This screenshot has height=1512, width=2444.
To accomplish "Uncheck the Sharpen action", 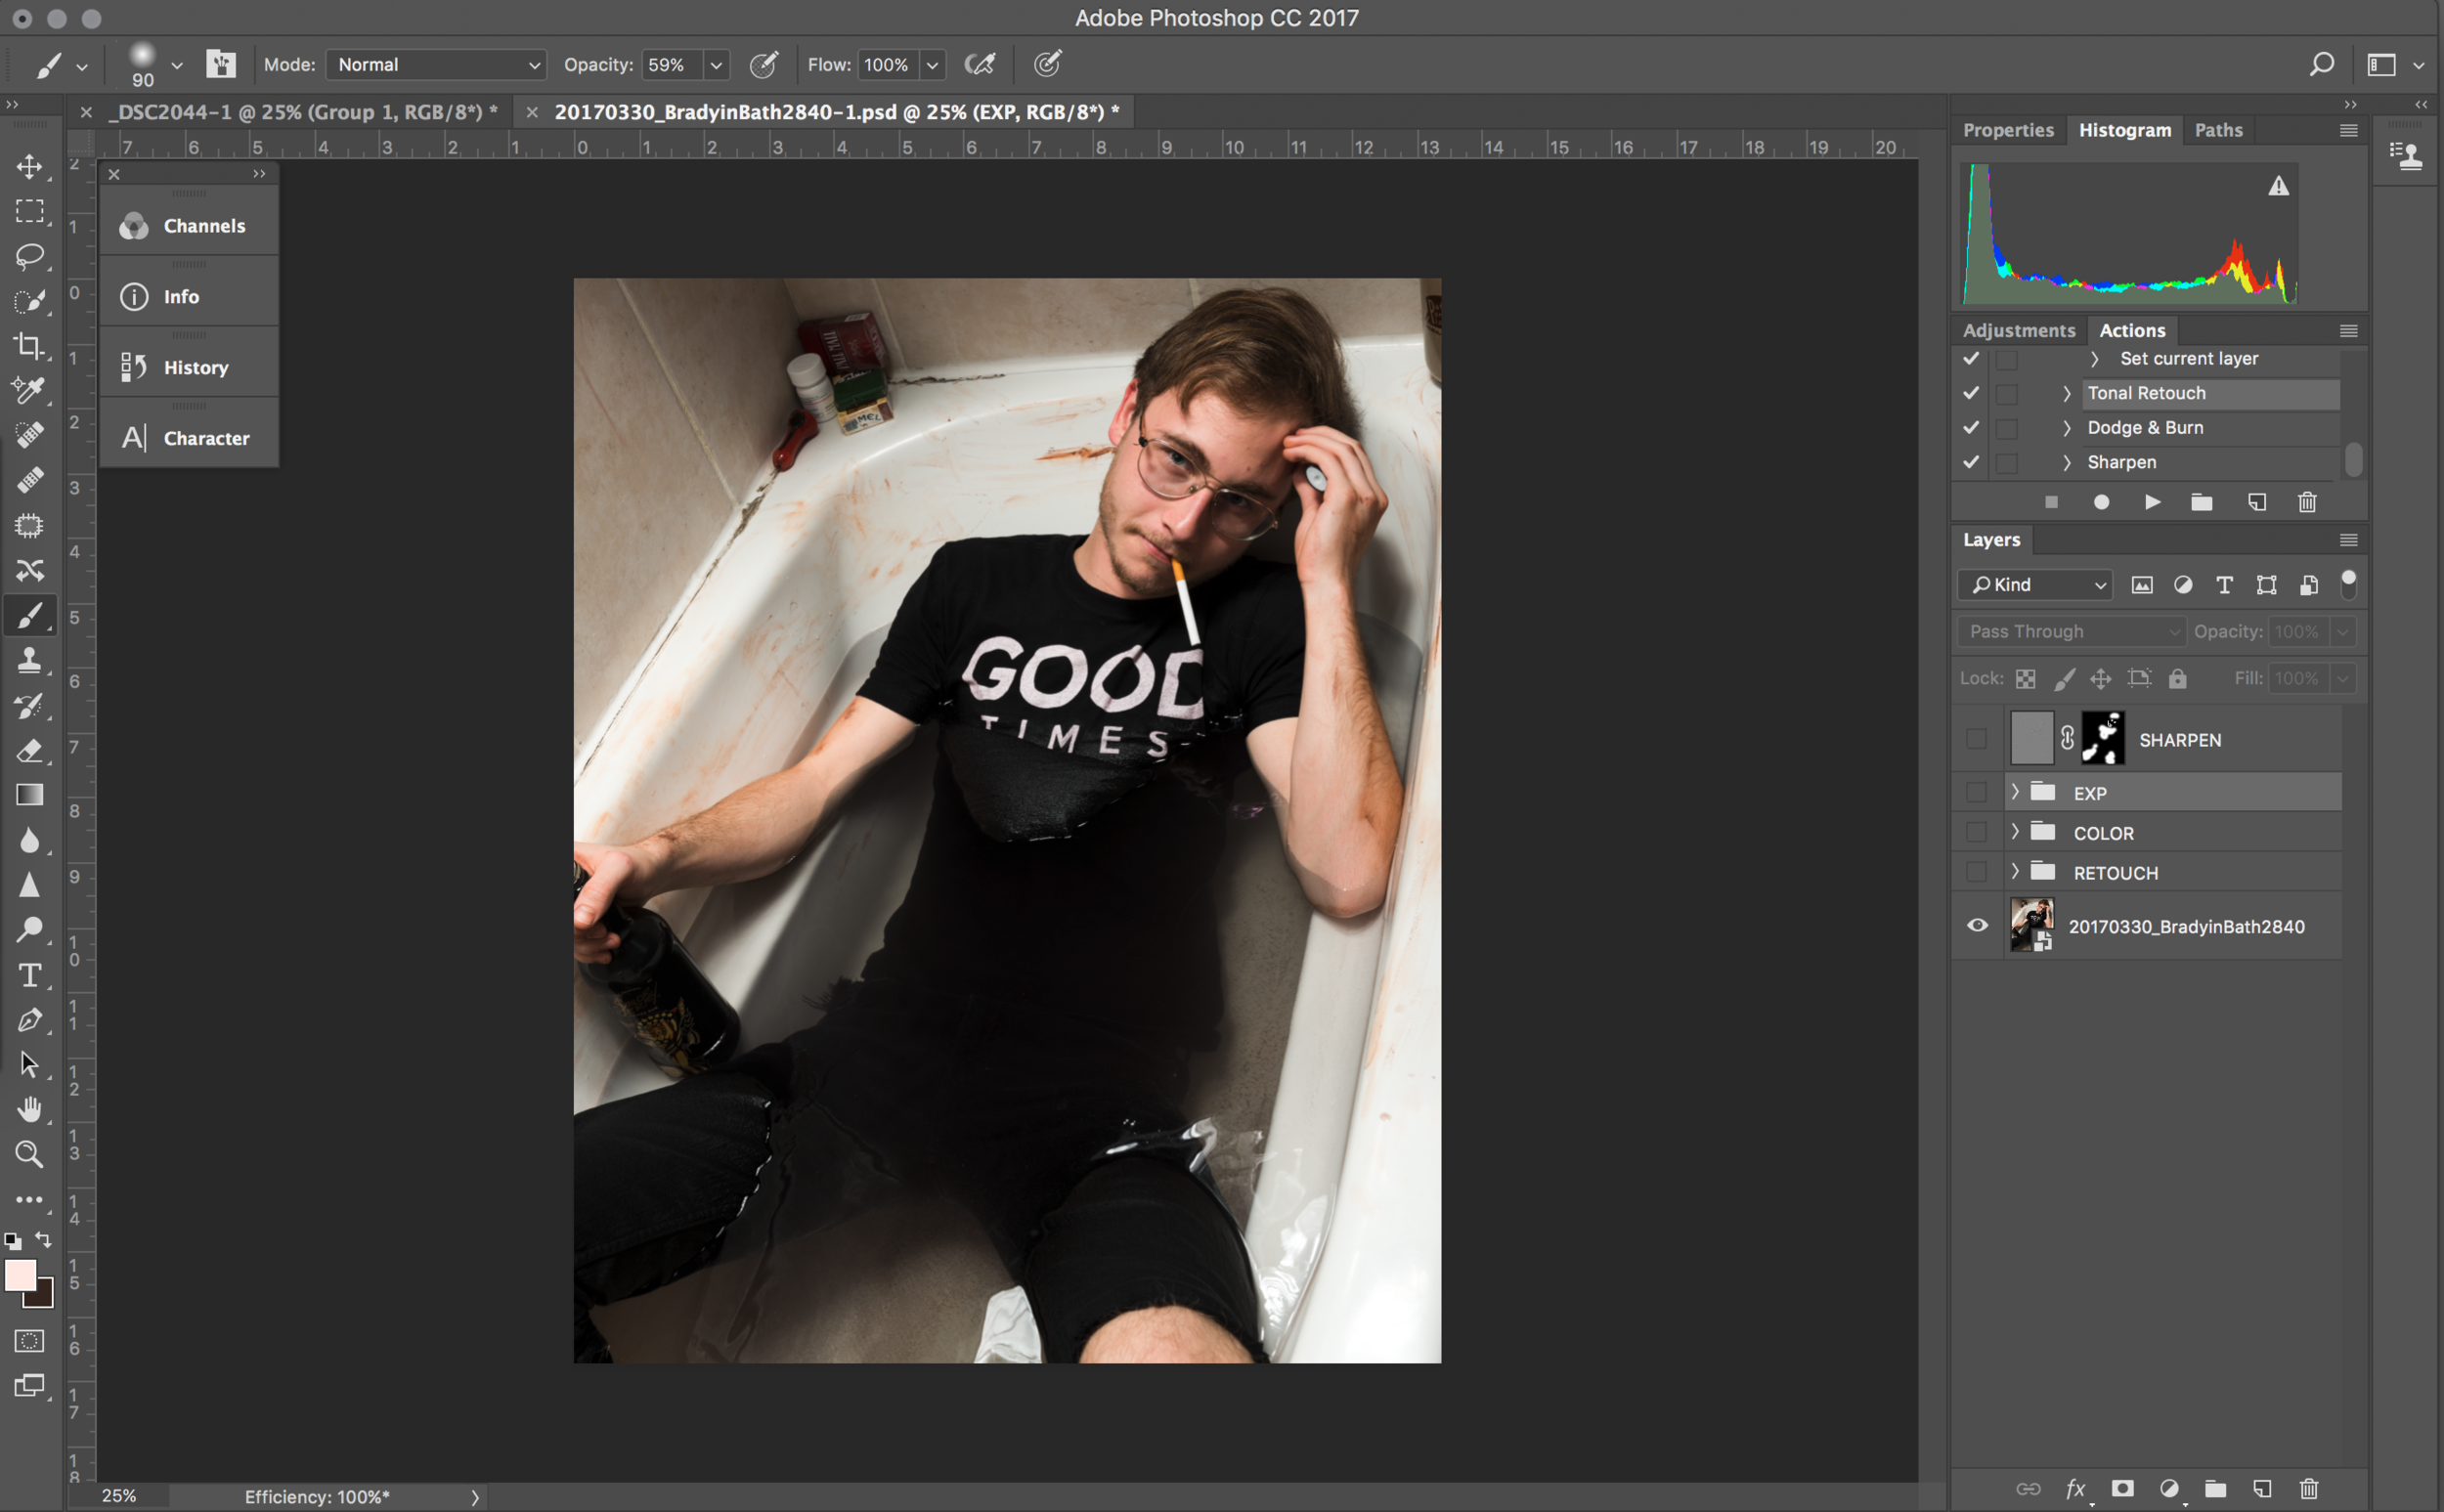I will [1971, 462].
